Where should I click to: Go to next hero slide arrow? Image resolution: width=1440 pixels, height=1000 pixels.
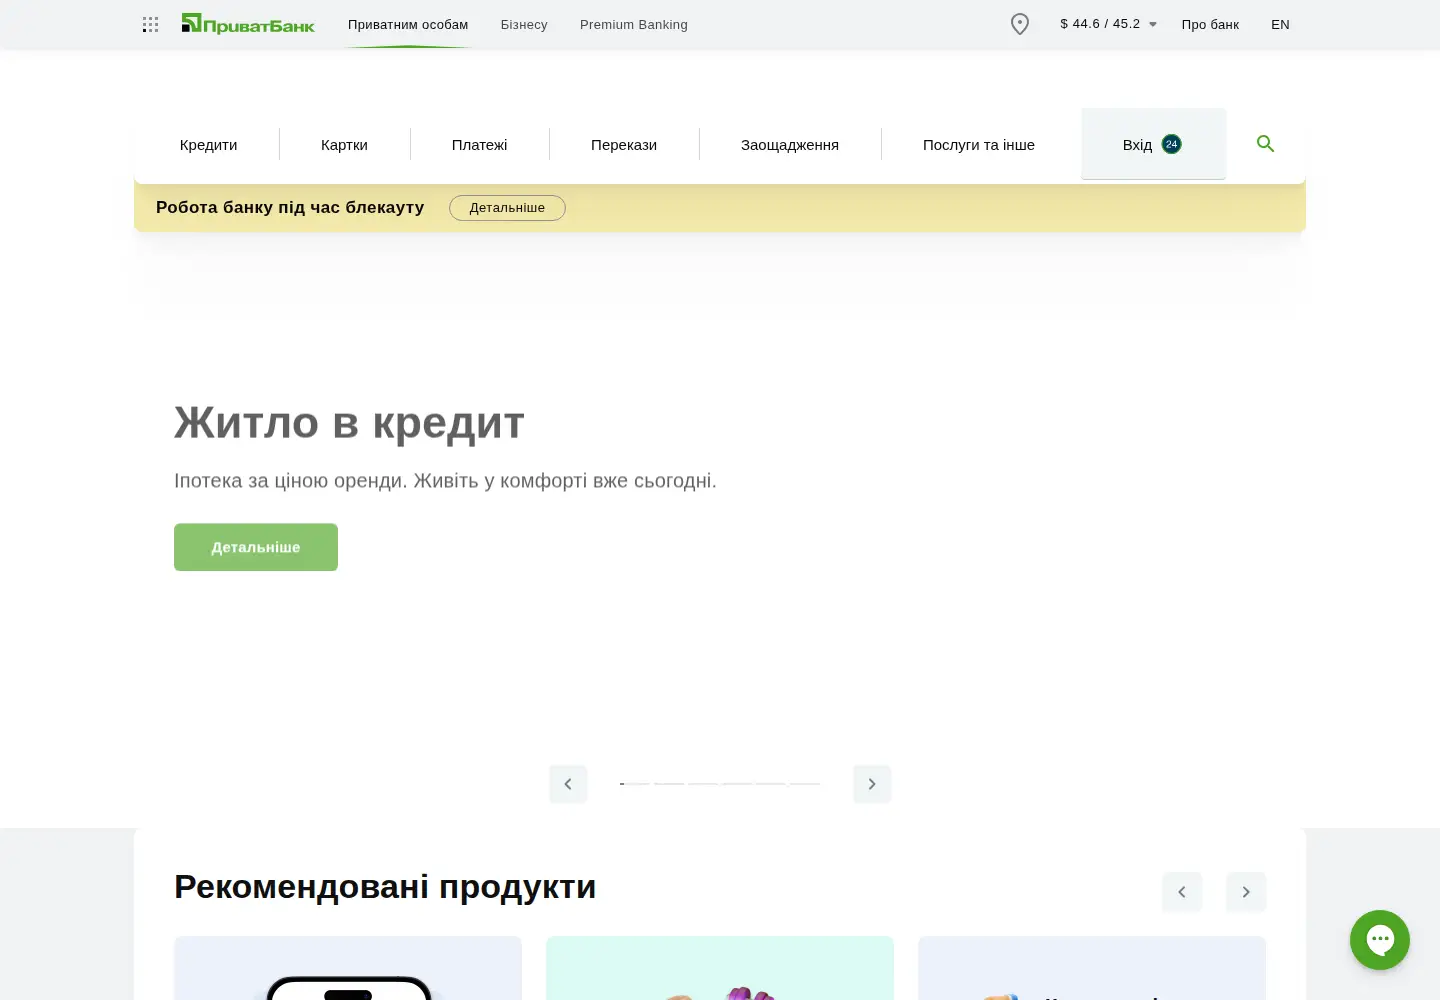point(872,784)
